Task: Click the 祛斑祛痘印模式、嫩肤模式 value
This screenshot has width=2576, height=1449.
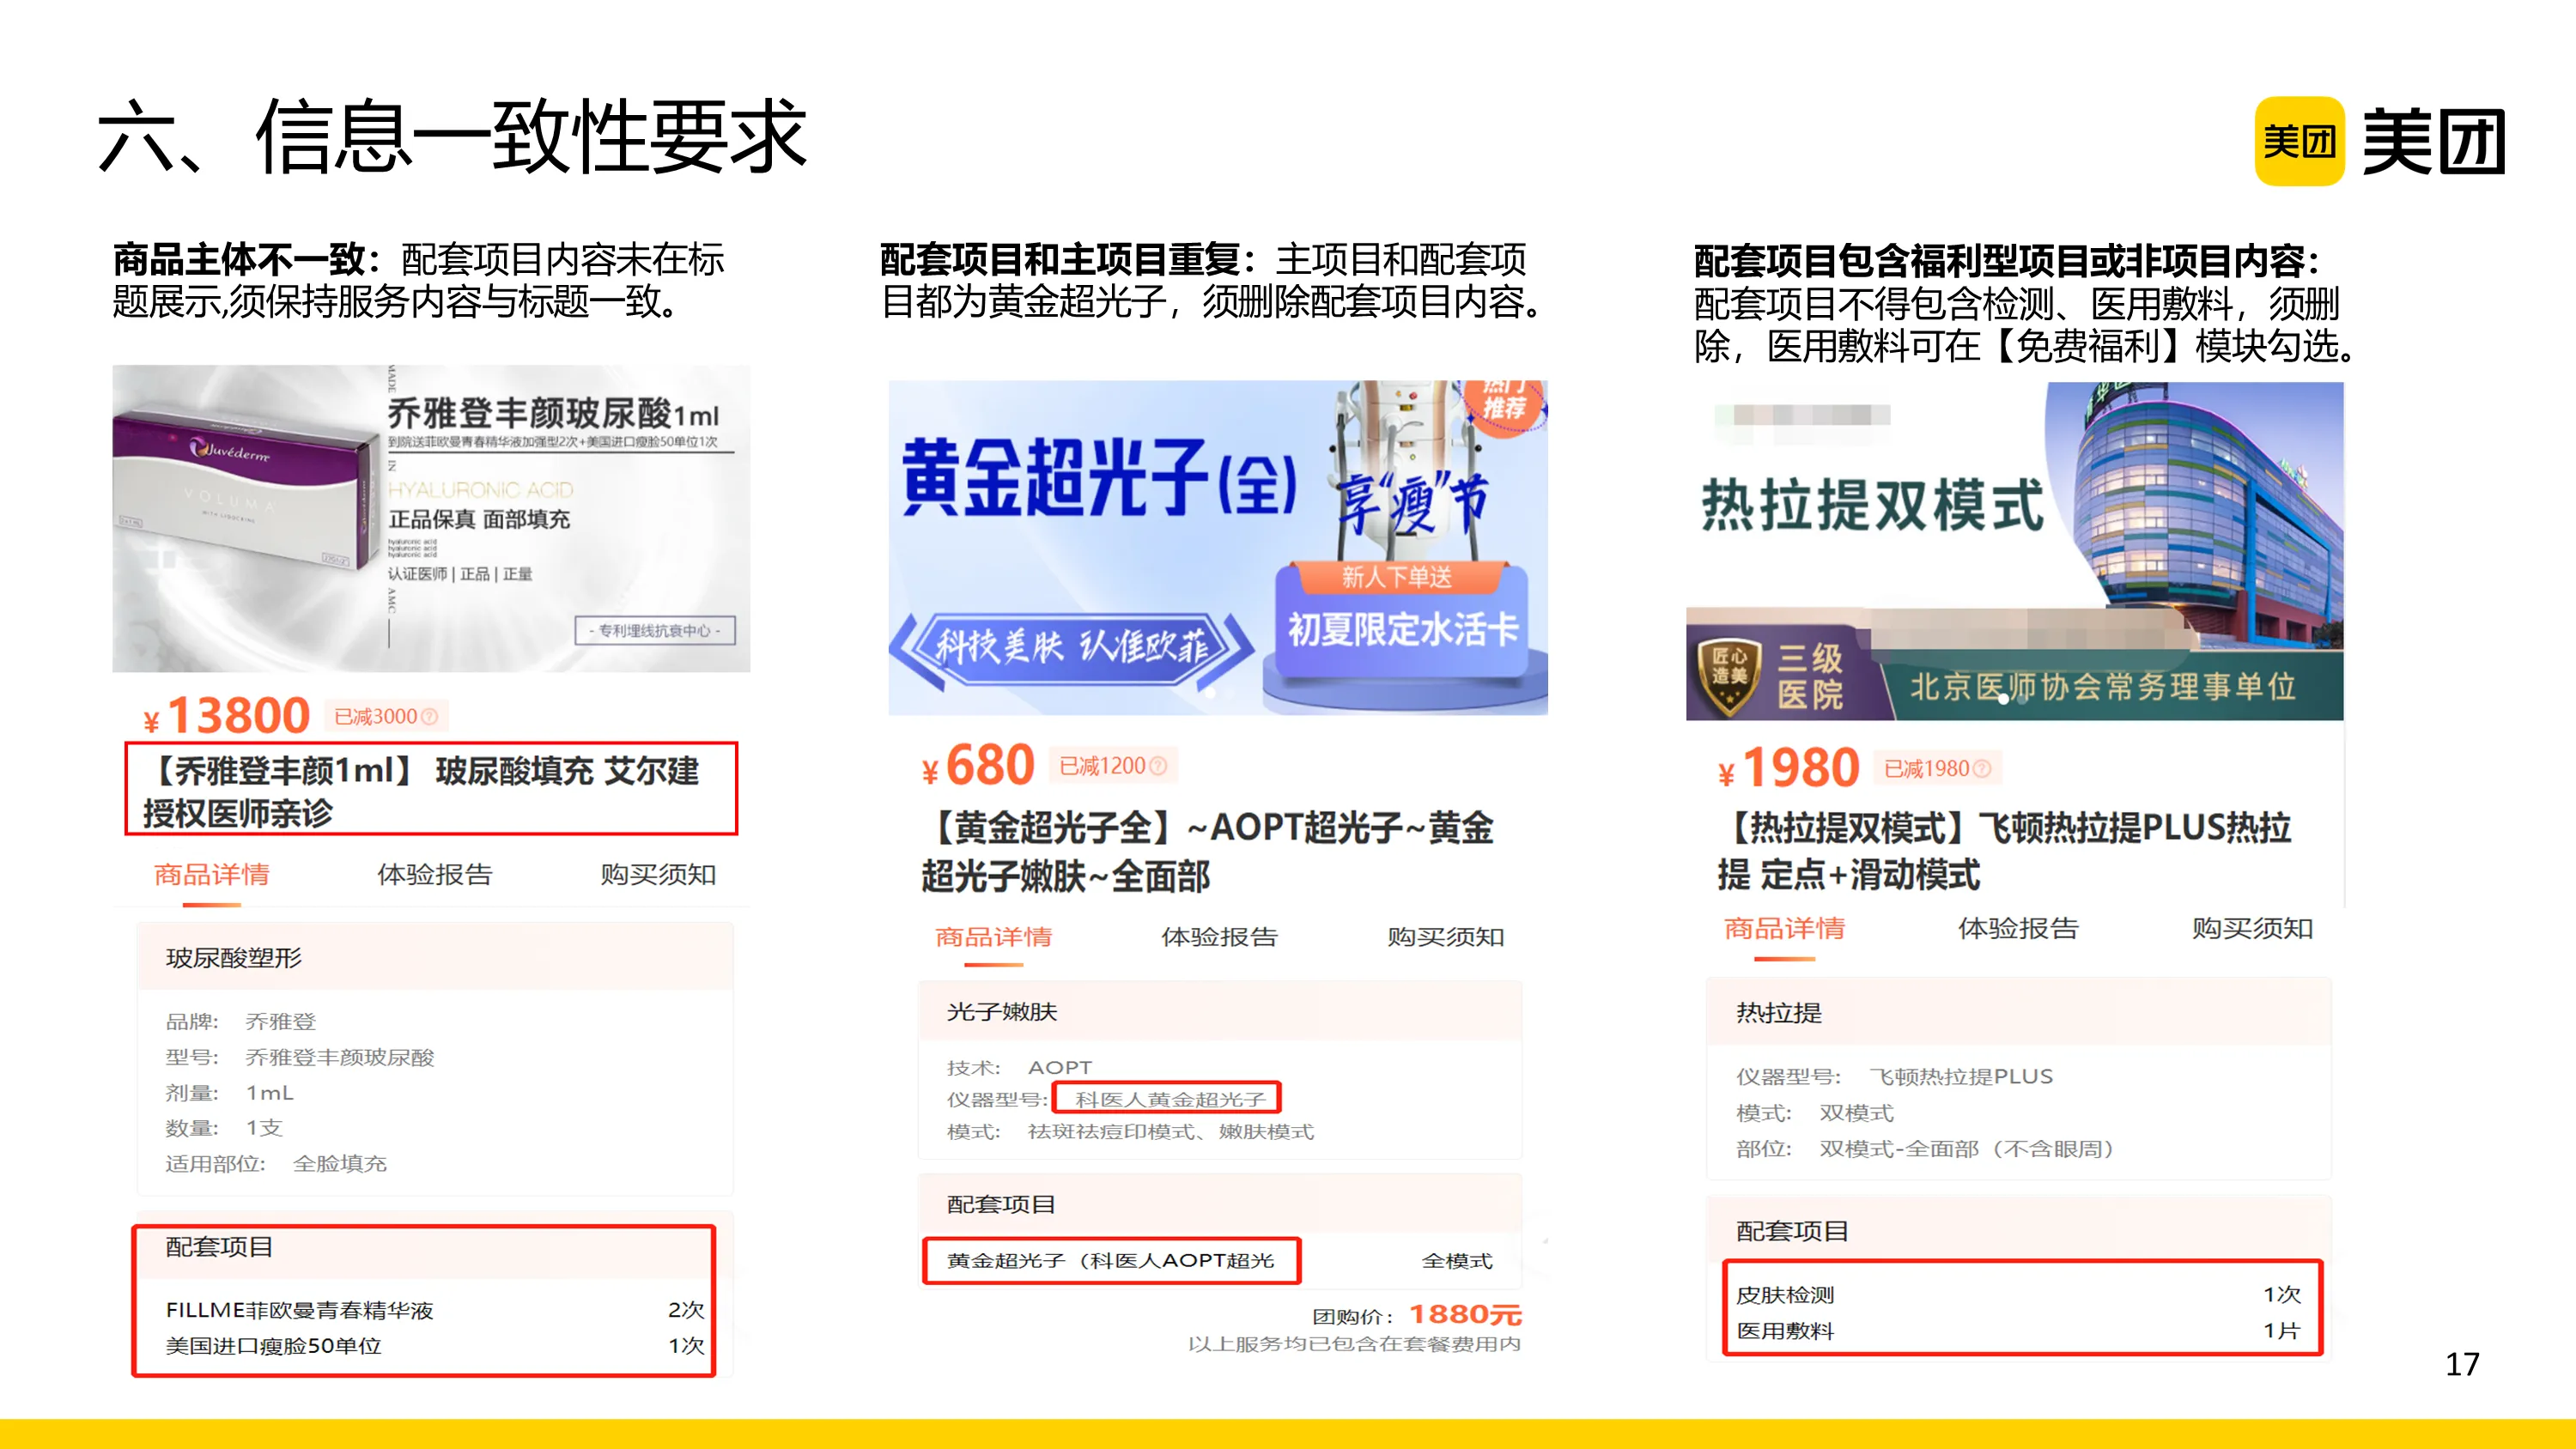Action: (1171, 1132)
